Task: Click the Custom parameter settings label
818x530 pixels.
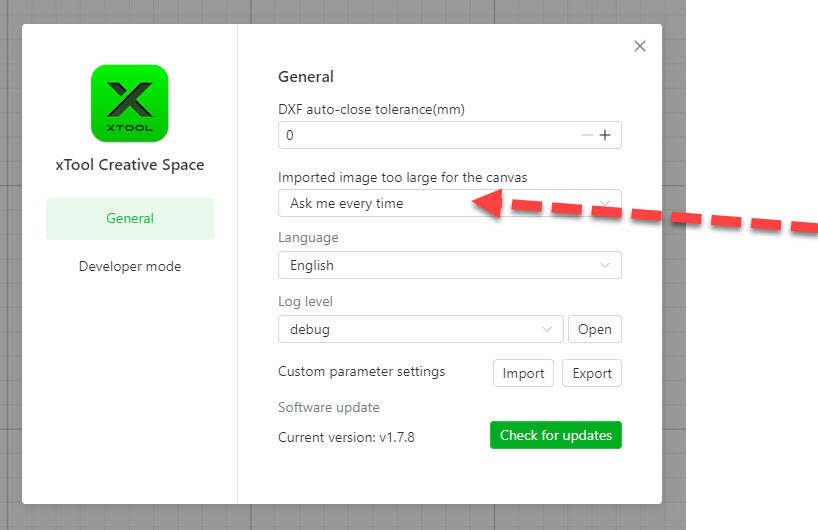Action: tap(362, 371)
